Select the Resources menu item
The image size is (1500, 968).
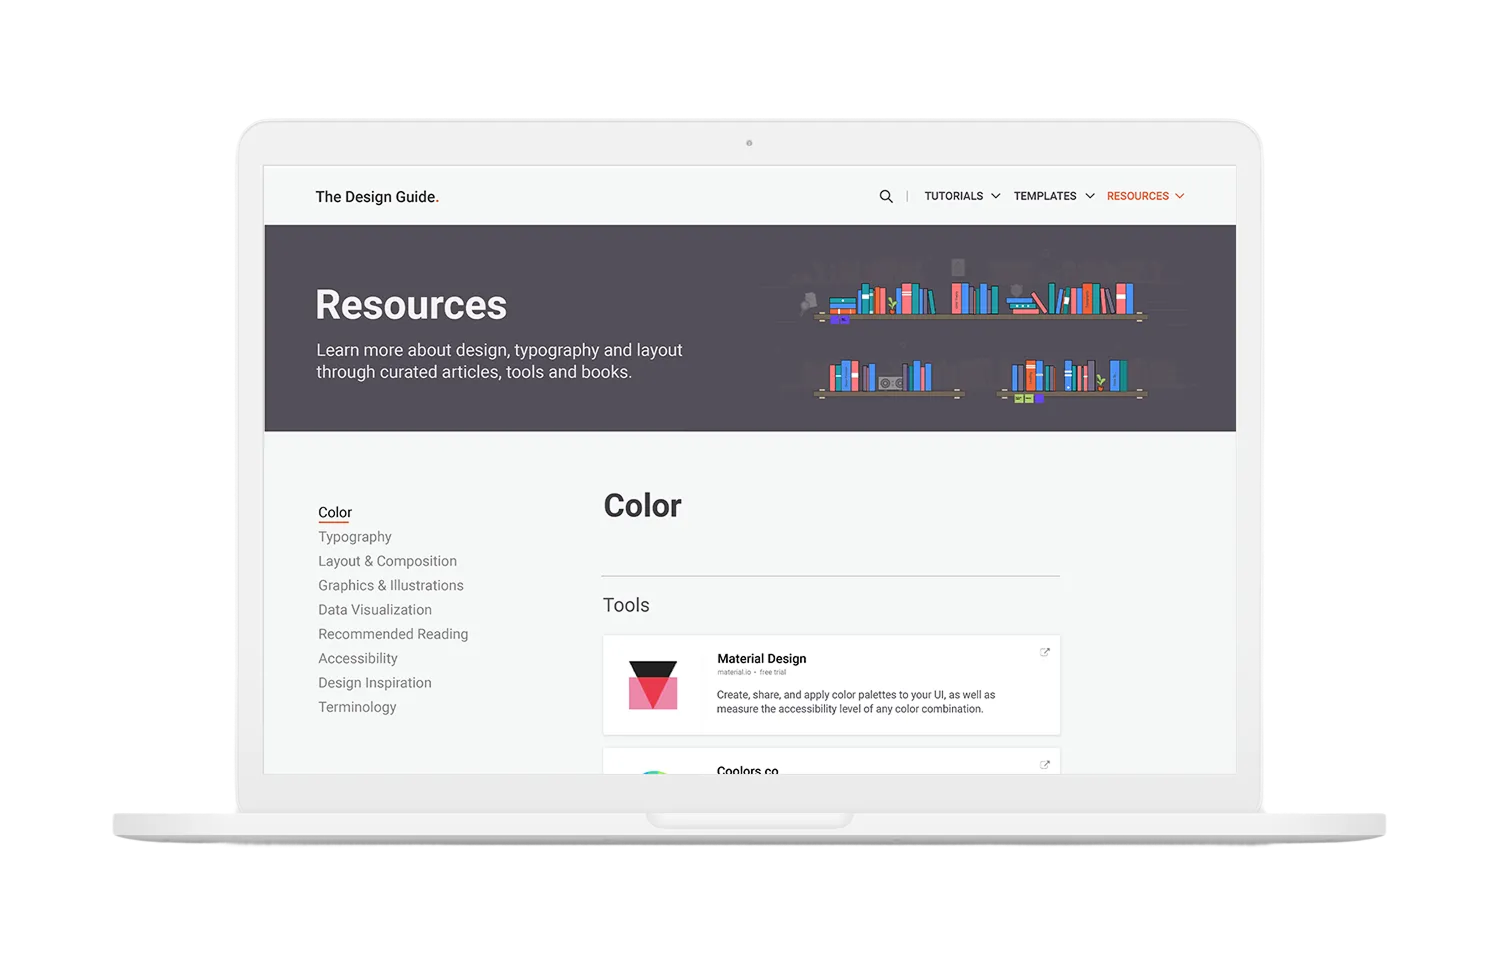pos(1138,196)
